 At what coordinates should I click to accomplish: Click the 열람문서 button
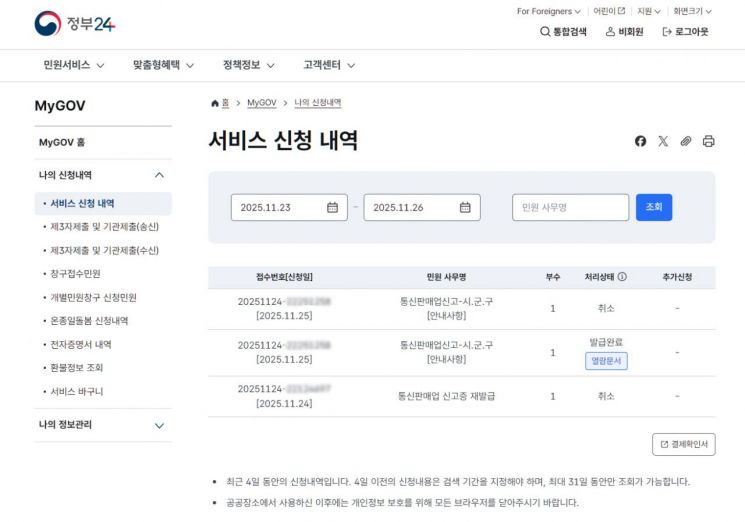click(x=606, y=361)
